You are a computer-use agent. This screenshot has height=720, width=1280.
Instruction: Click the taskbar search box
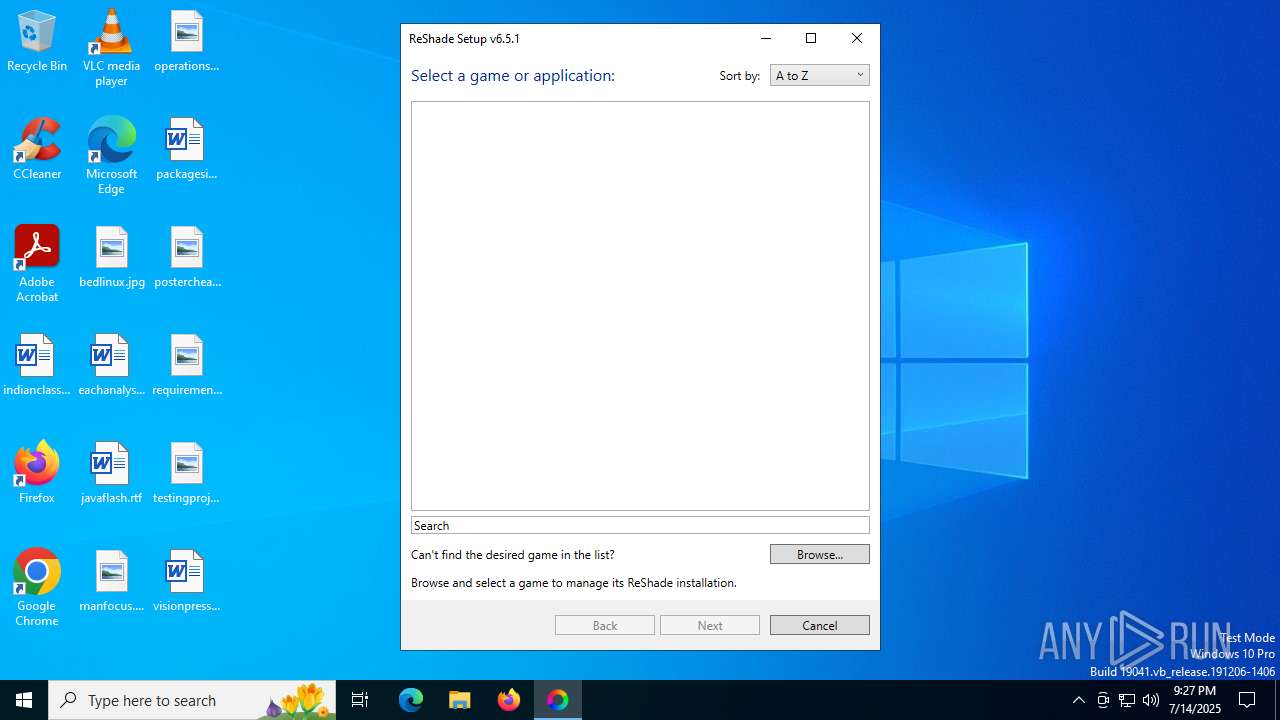pyautogui.click(x=192, y=700)
